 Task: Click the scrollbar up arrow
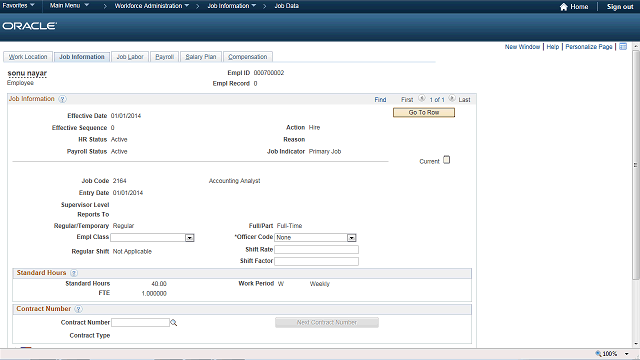point(636,47)
